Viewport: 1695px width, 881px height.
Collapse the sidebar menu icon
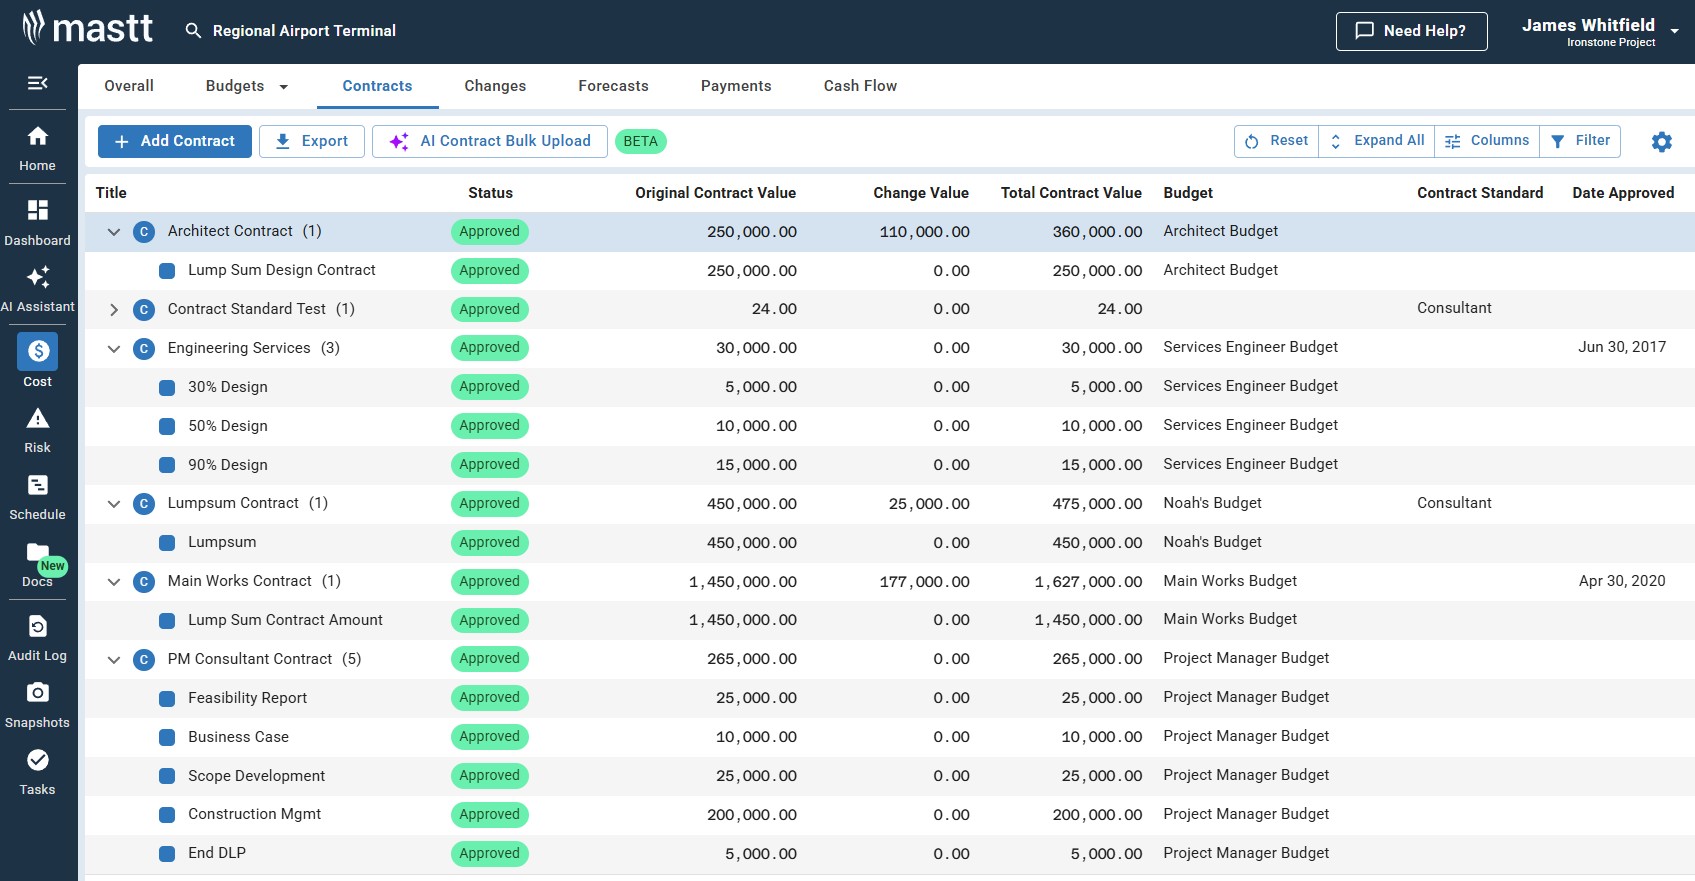(x=37, y=83)
